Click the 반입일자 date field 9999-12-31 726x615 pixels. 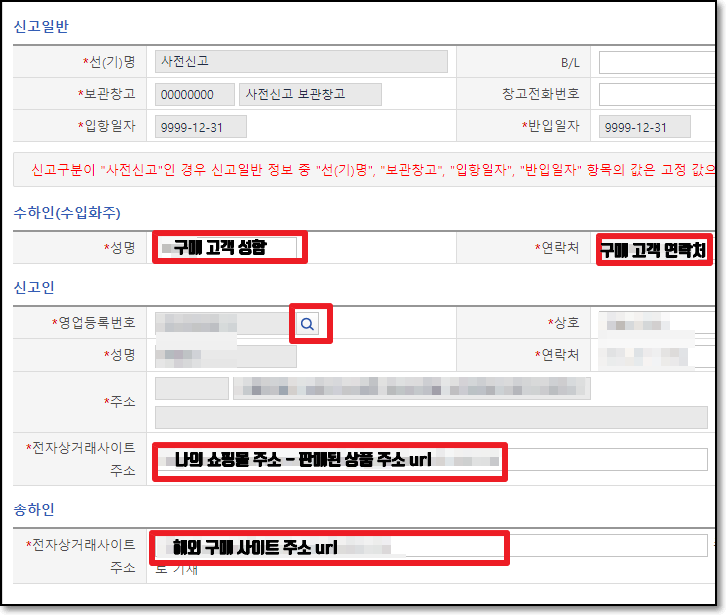pos(645,127)
